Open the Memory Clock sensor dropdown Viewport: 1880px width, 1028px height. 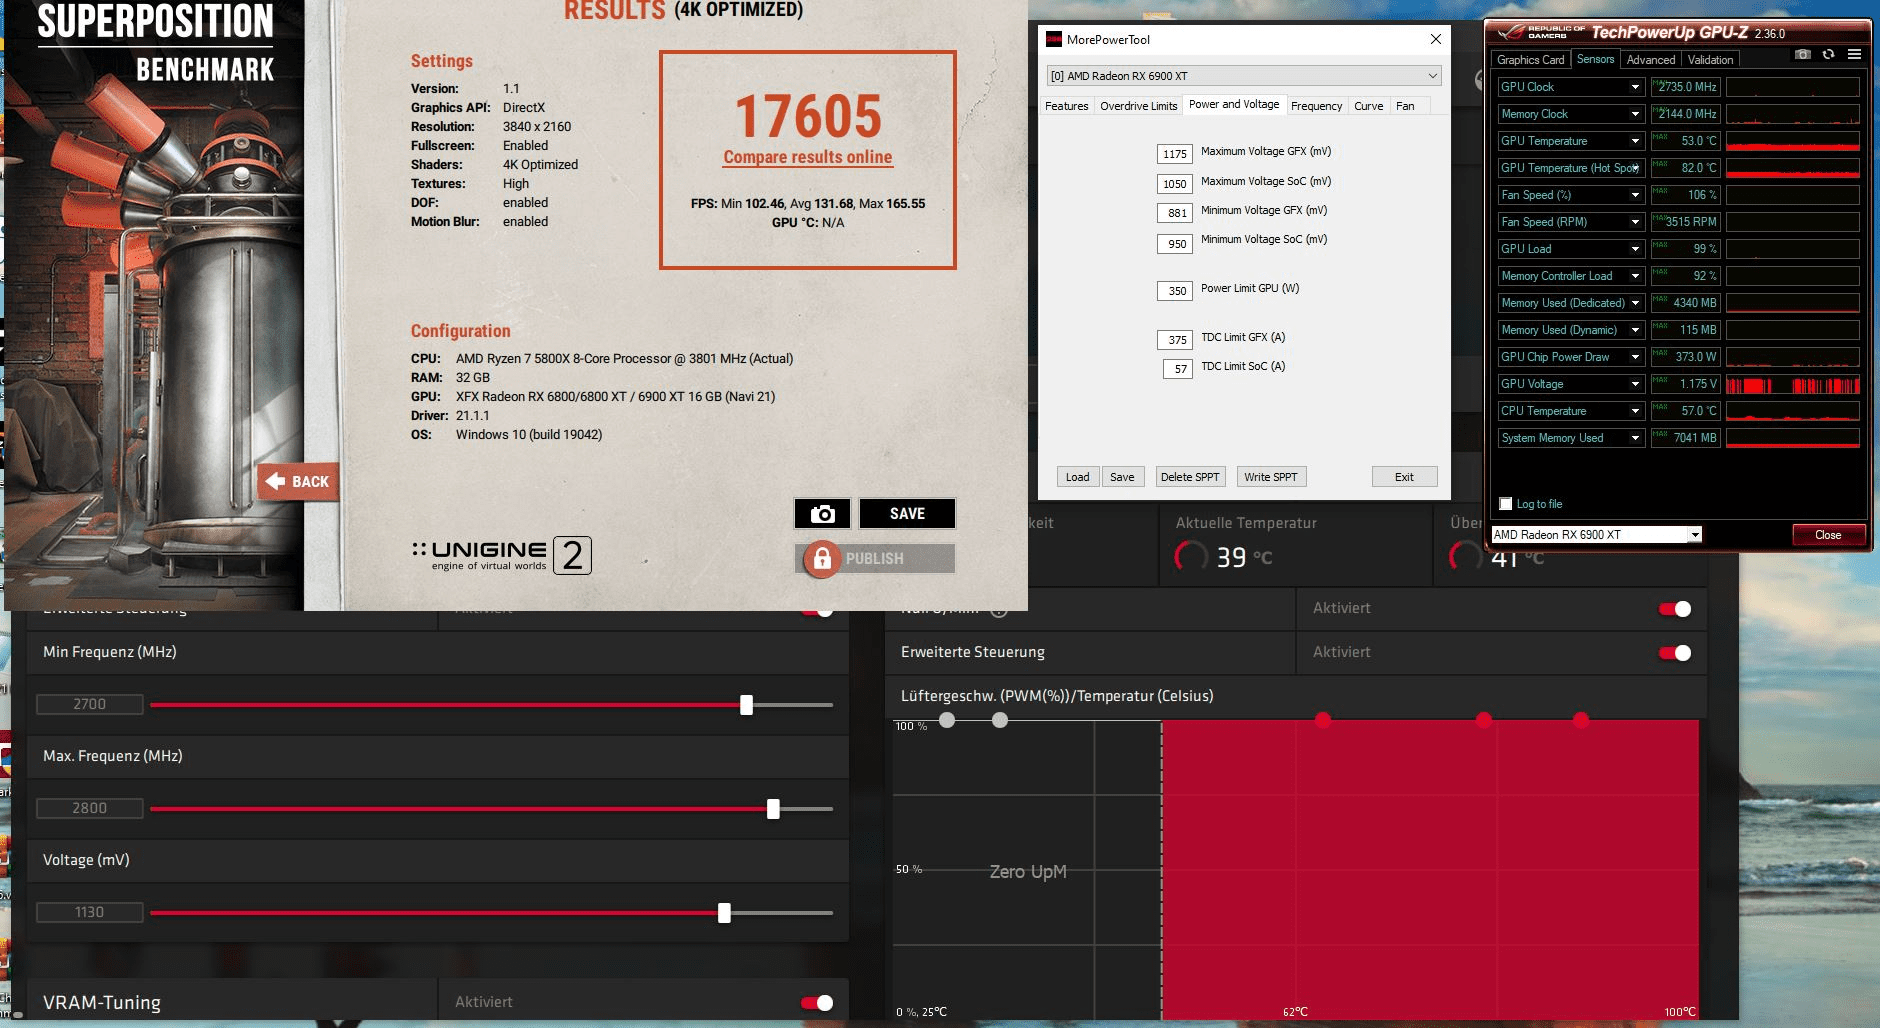1635,114
